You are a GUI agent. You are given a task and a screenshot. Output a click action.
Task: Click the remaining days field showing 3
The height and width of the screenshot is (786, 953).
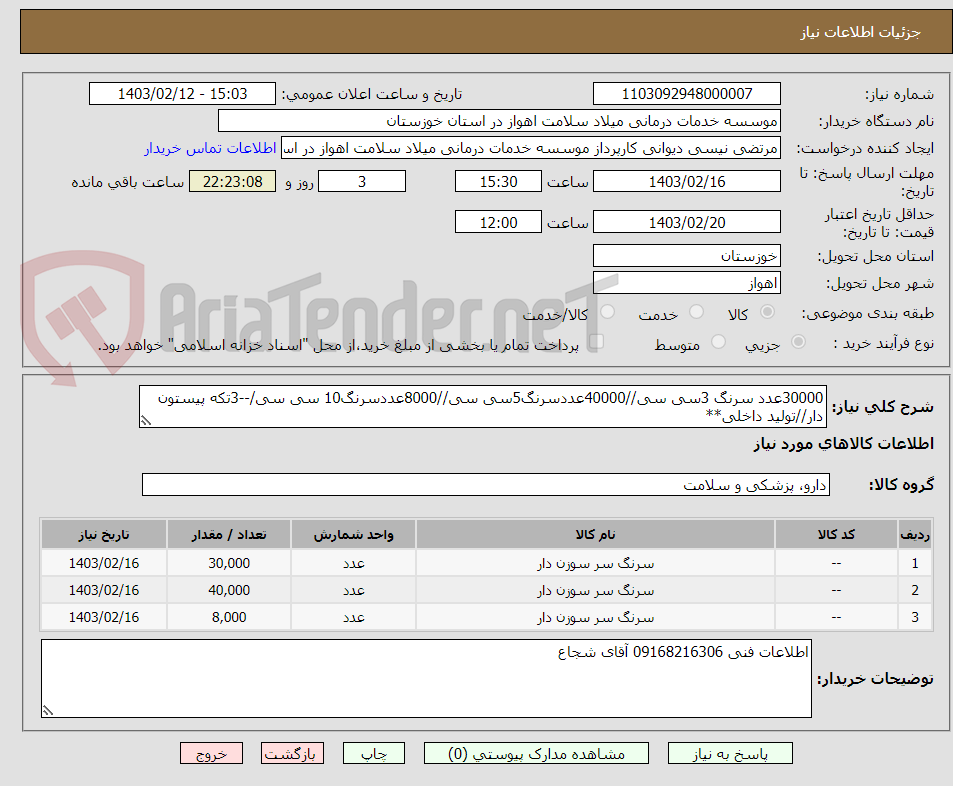pyautogui.click(x=362, y=181)
